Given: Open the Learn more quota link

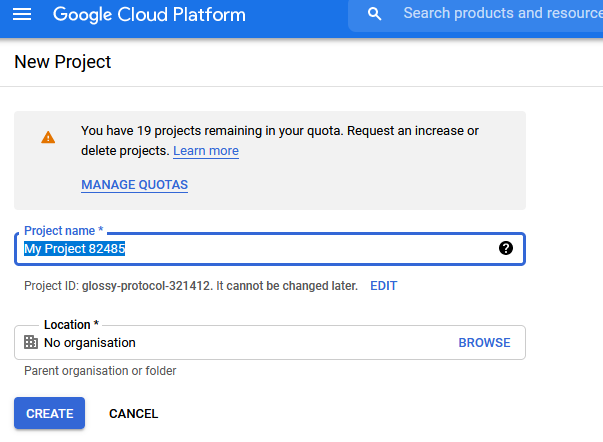Looking at the screenshot, I should tap(206, 151).
